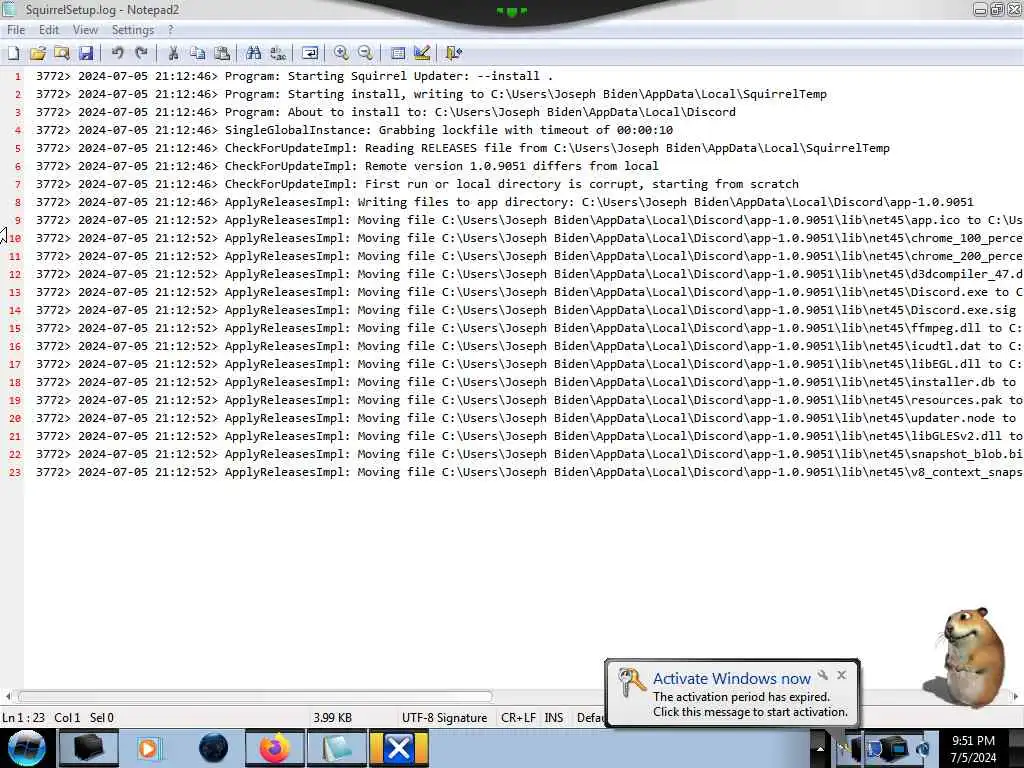This screenshot has width=1024, height=768.
Task: Click the taskbar clock 9:51 PM
Action: (x=973, y=741)
